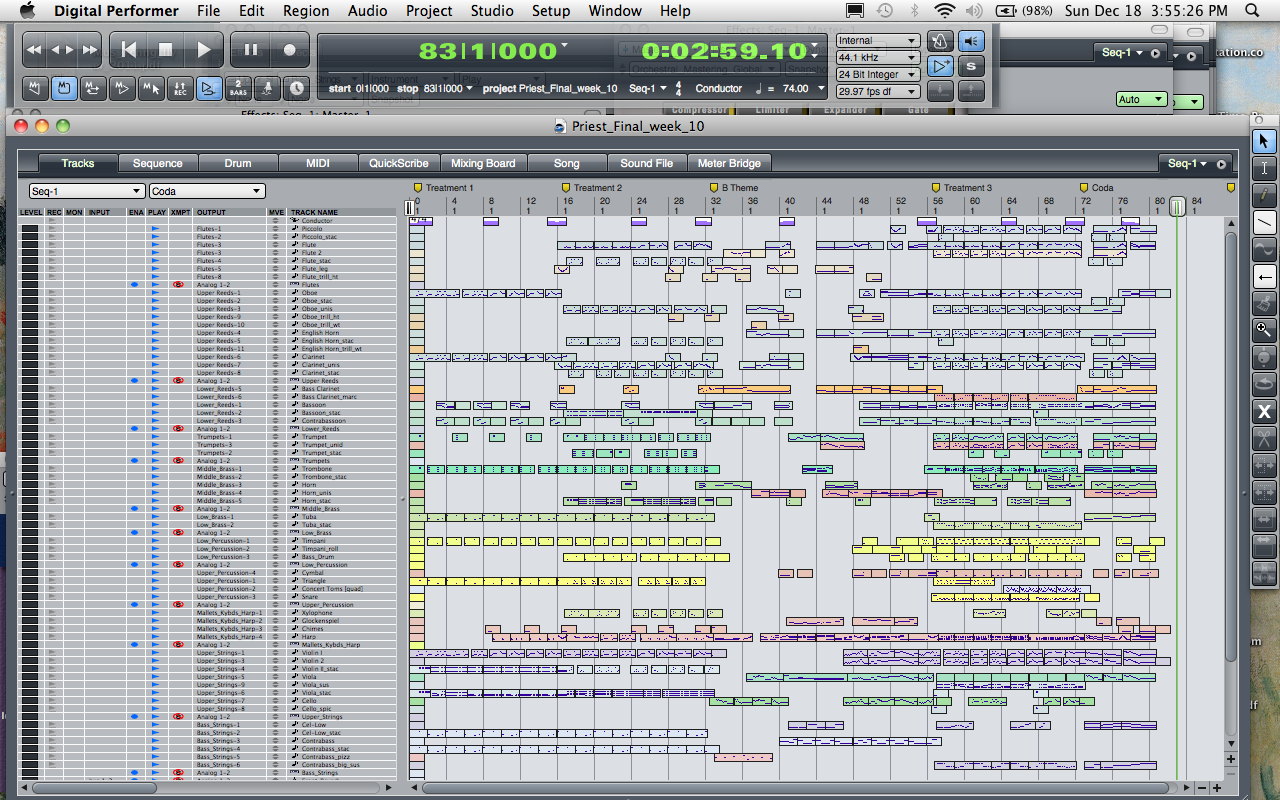Toggle record-enable for the Oboe track
The image size is (1280, 800).
click(x=53, y=293)
